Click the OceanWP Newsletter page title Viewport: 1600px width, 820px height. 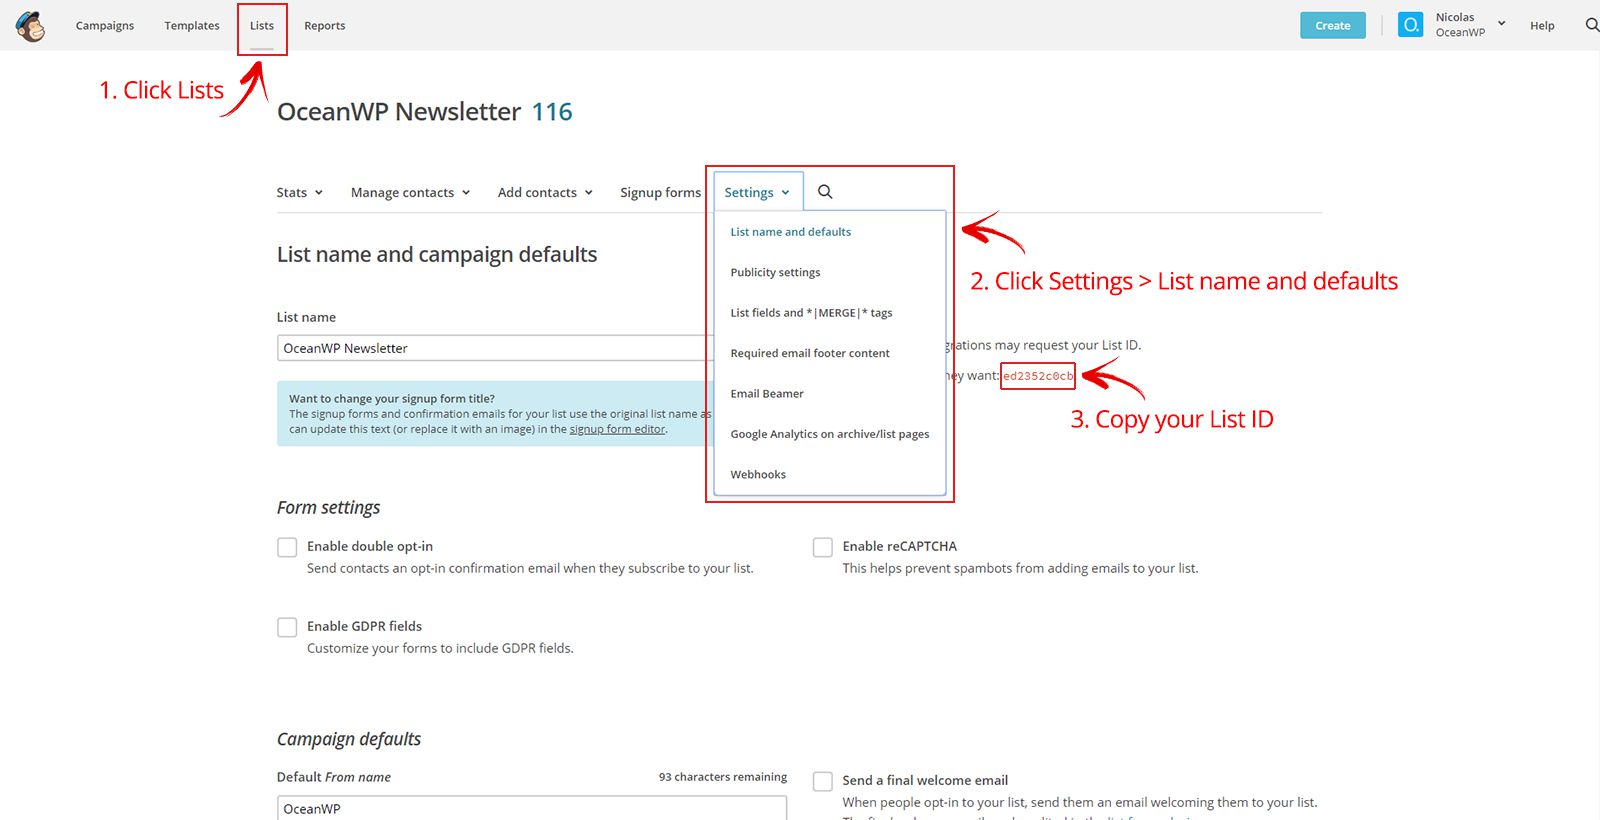[399, 112]
